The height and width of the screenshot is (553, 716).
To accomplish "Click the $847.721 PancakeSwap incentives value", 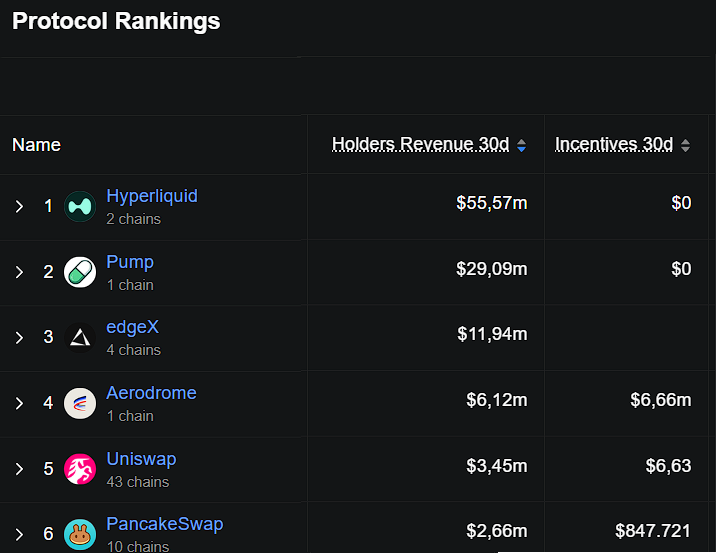I will tap(653, 531).
